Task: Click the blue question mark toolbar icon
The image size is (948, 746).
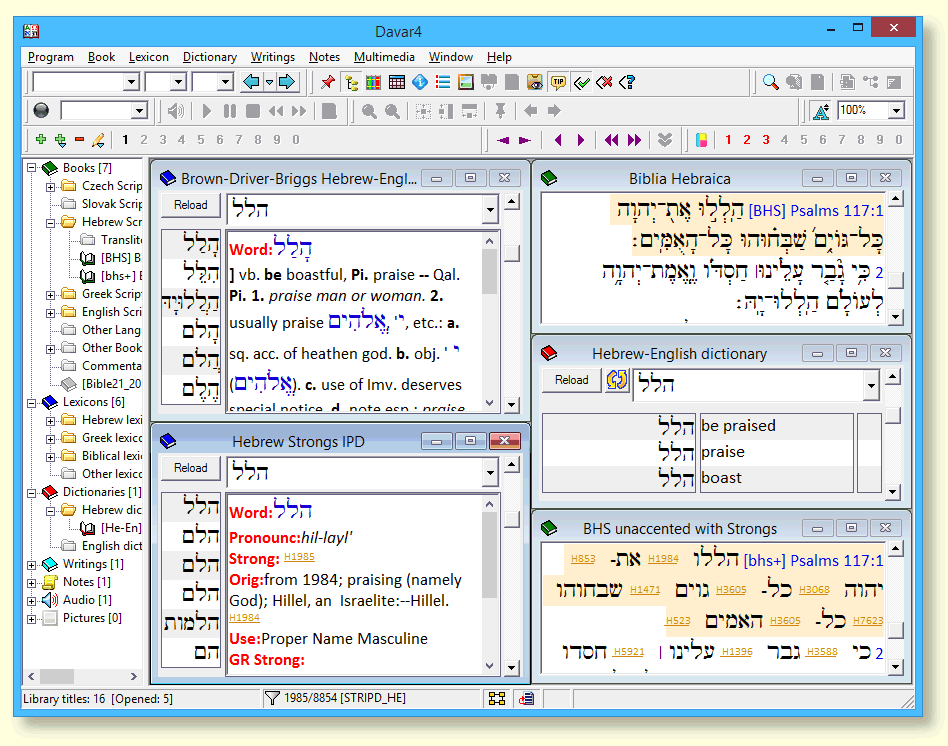Action: (627, 82)
